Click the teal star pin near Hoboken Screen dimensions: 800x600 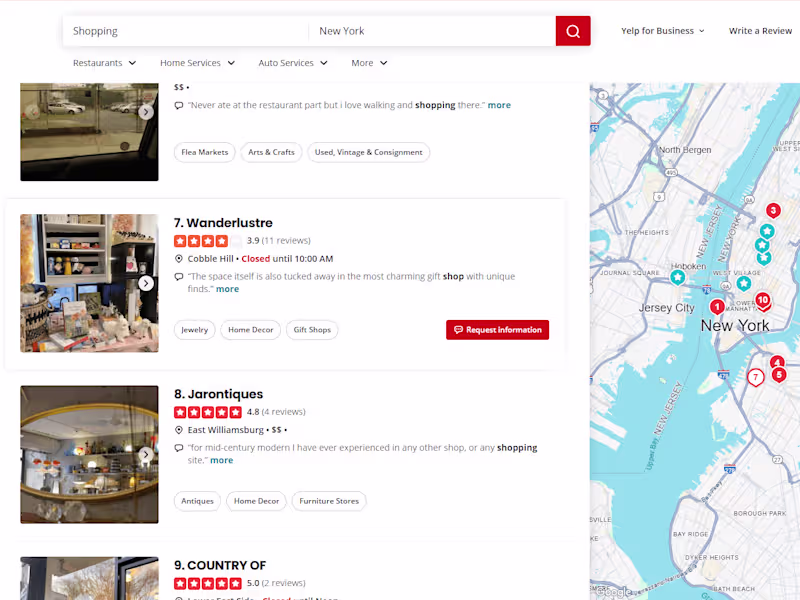click(678, 278)
